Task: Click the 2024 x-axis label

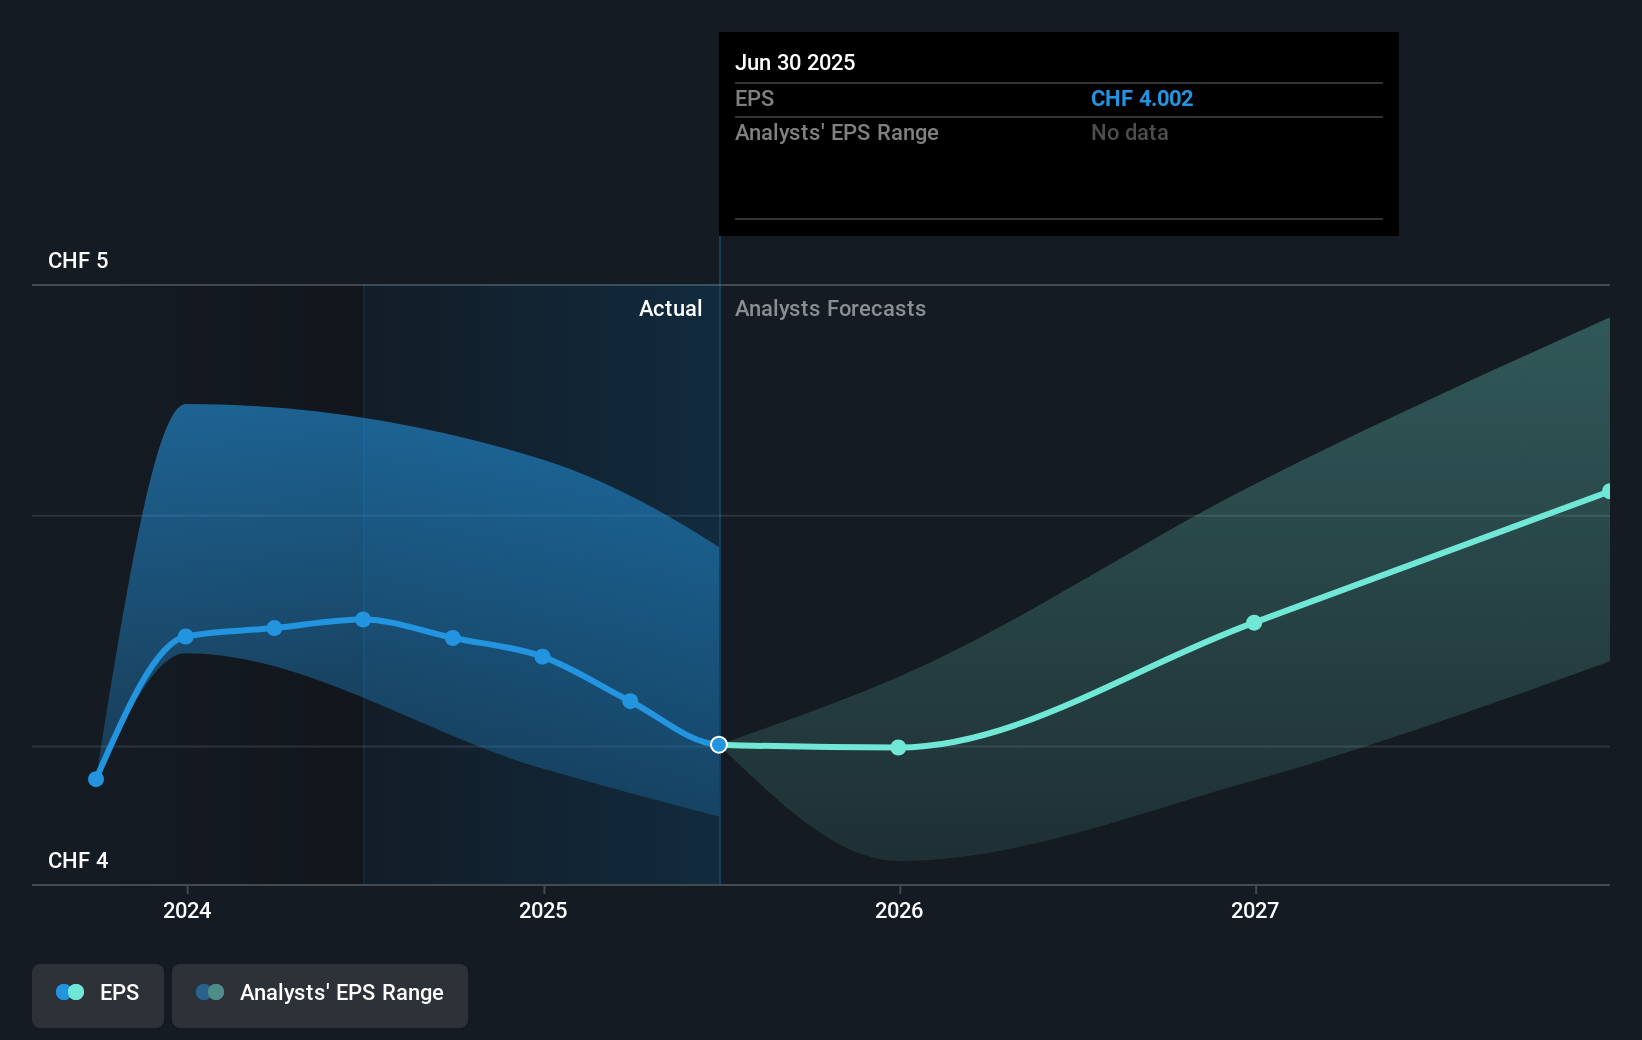Action: [187, 910]
